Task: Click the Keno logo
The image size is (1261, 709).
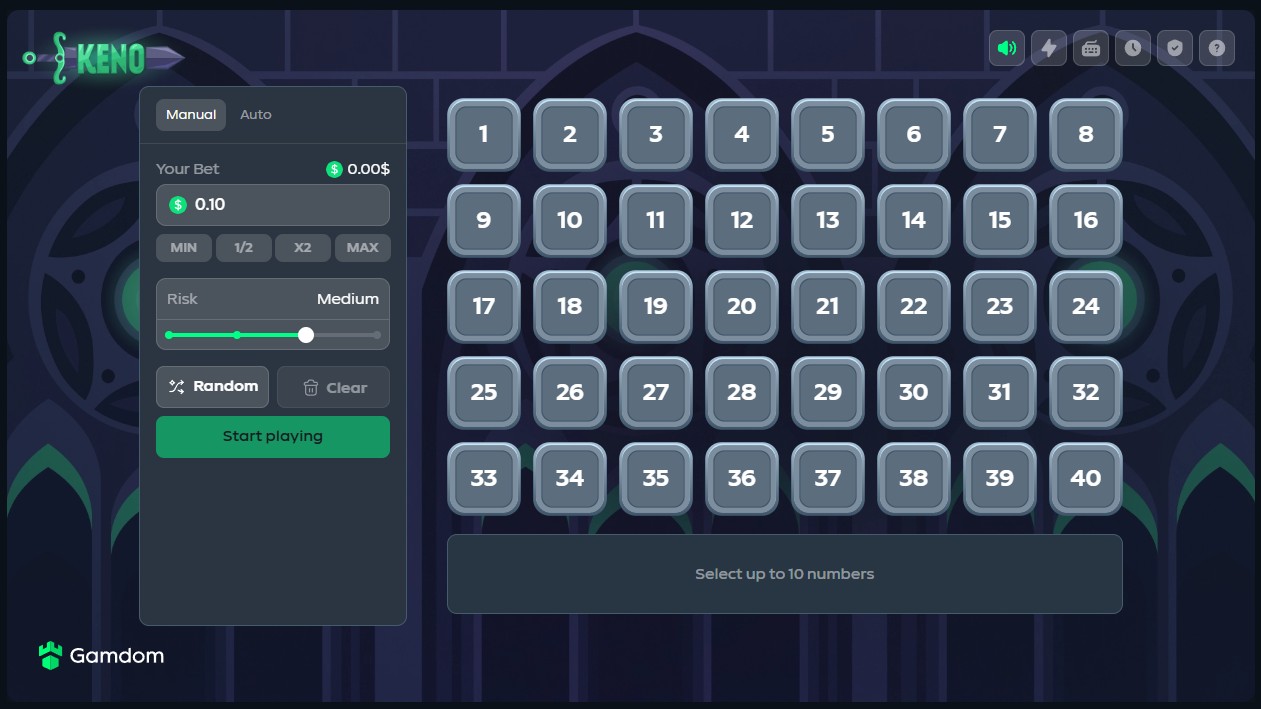Action: (103, 58)
